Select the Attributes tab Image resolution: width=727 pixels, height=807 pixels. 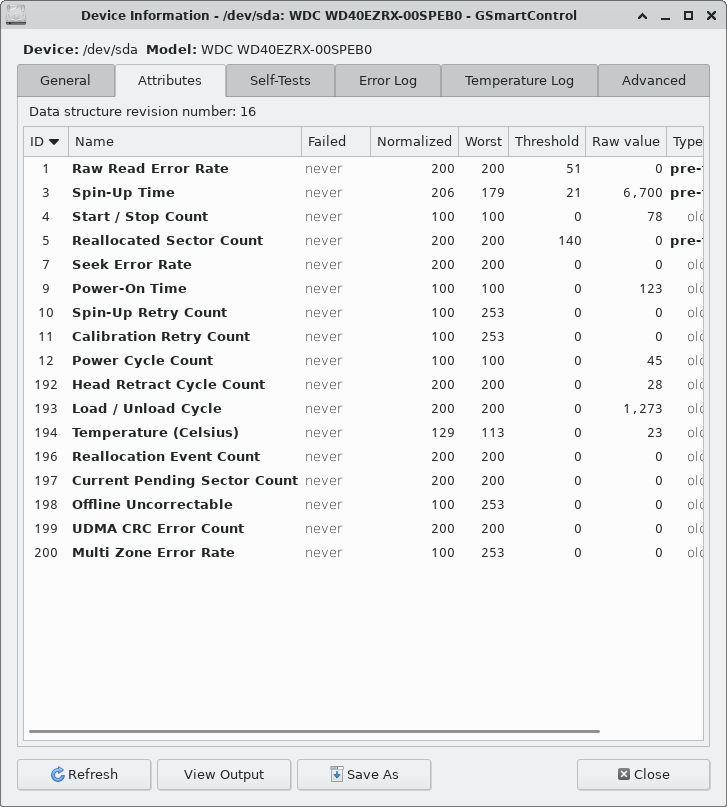(170, 80)
